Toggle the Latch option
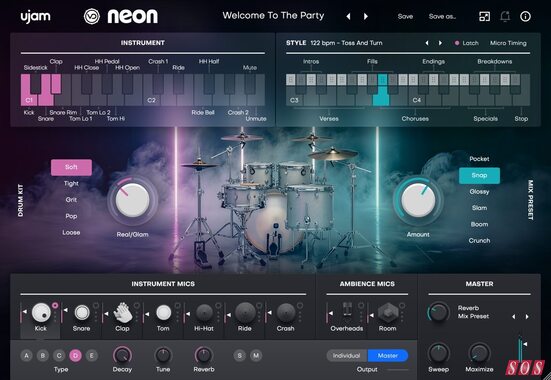Screen dimensions: 551x380 [x=466, y=43]
